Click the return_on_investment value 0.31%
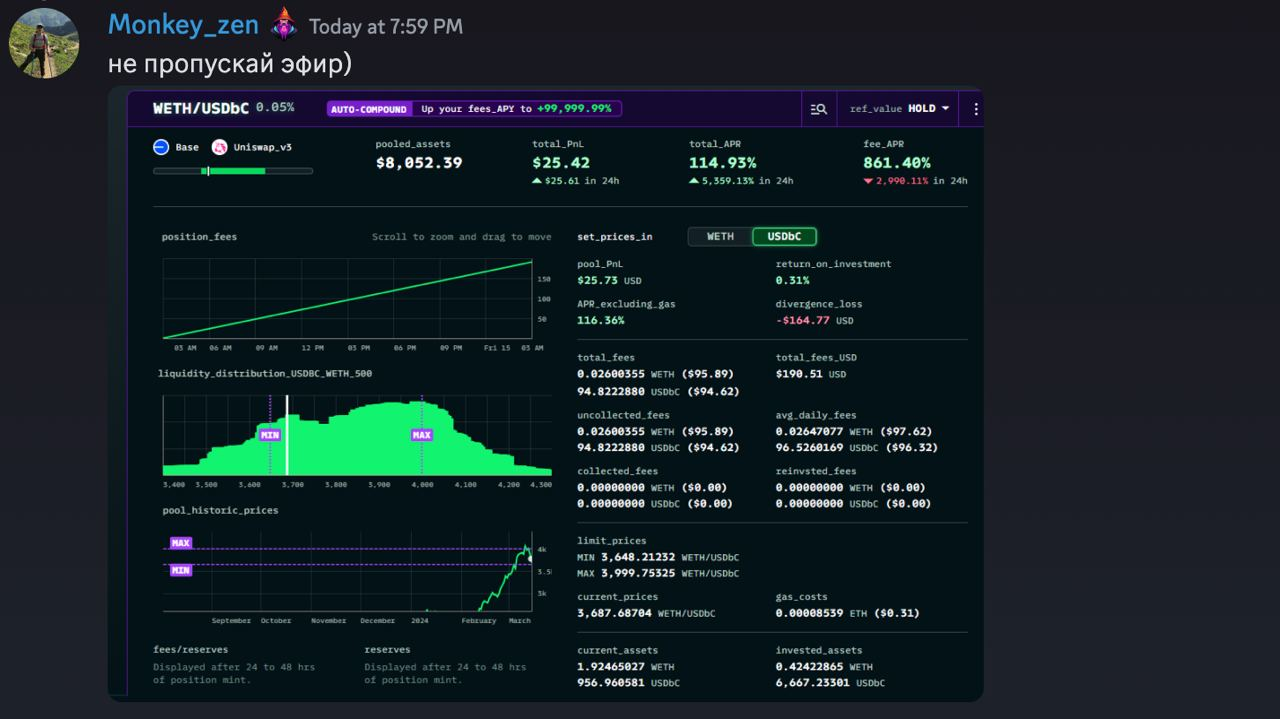This screenshot has height=719, width=1280. coord(793,281)
